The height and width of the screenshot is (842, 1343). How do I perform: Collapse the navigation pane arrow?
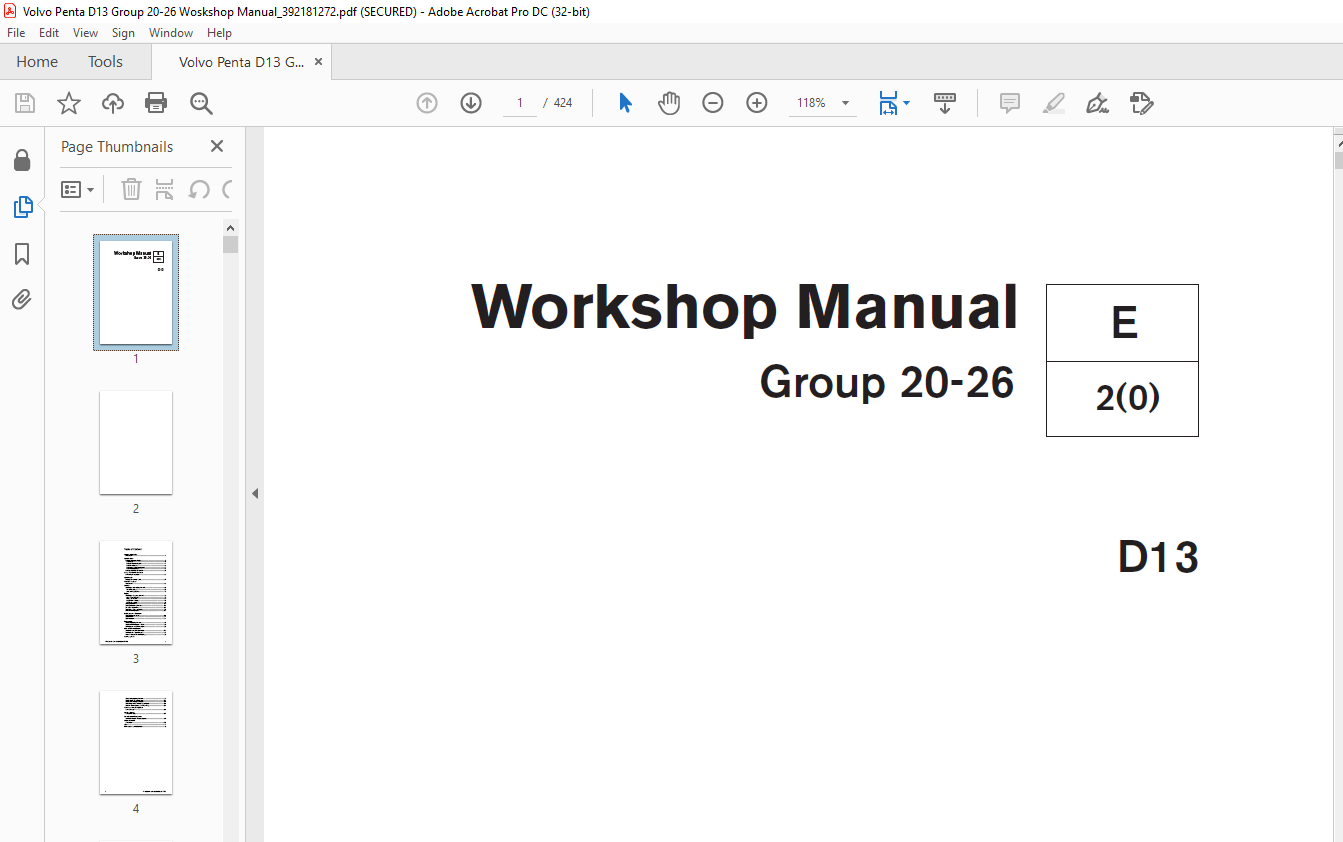coord(254,493)
